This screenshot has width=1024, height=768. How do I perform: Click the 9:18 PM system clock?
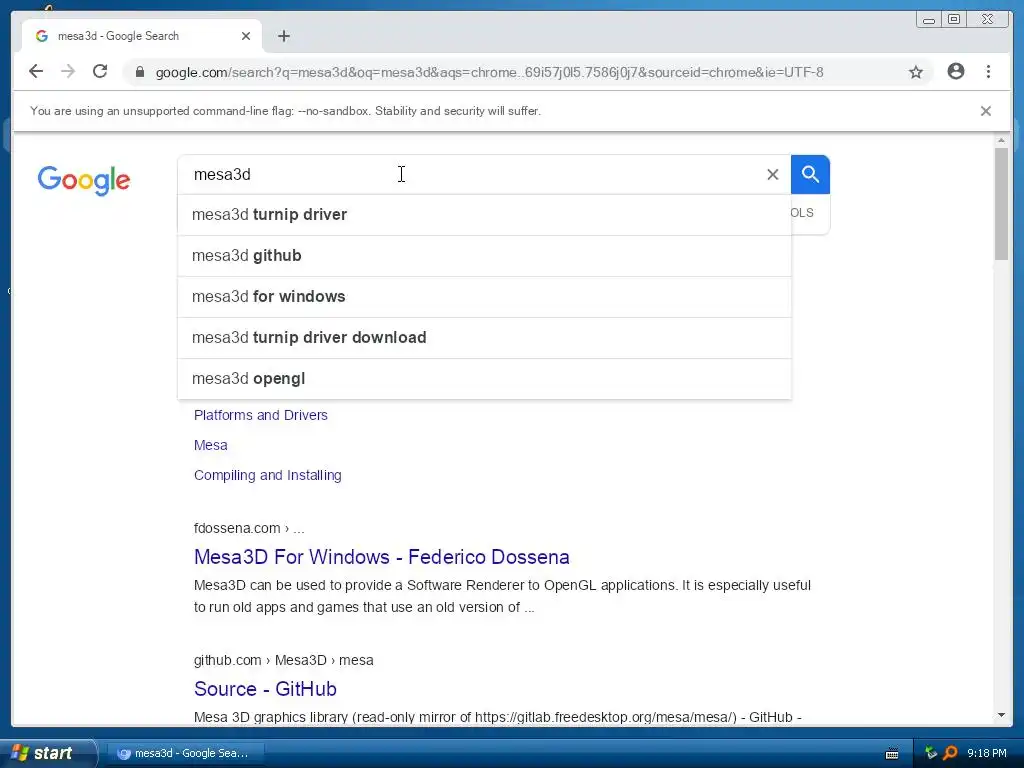pos(987,753)
